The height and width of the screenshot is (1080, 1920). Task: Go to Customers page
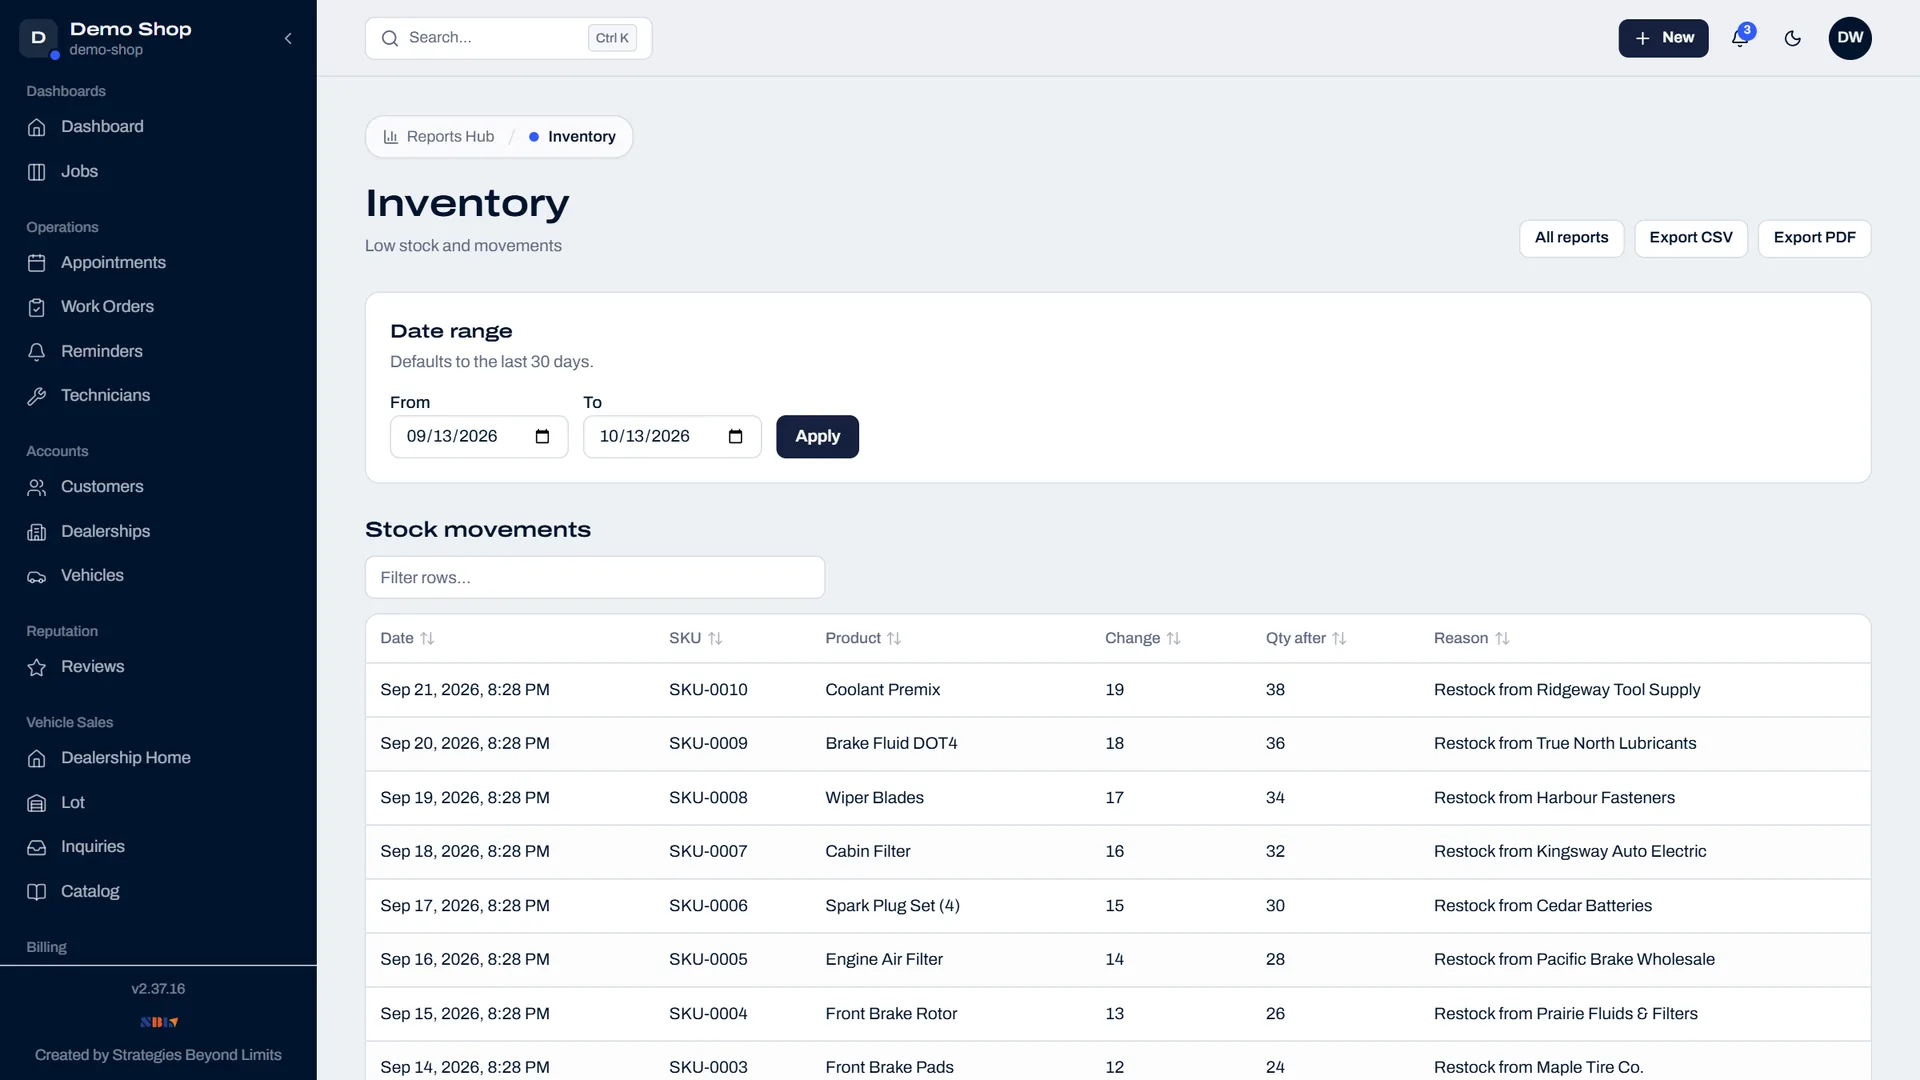(x=102, y=487)
